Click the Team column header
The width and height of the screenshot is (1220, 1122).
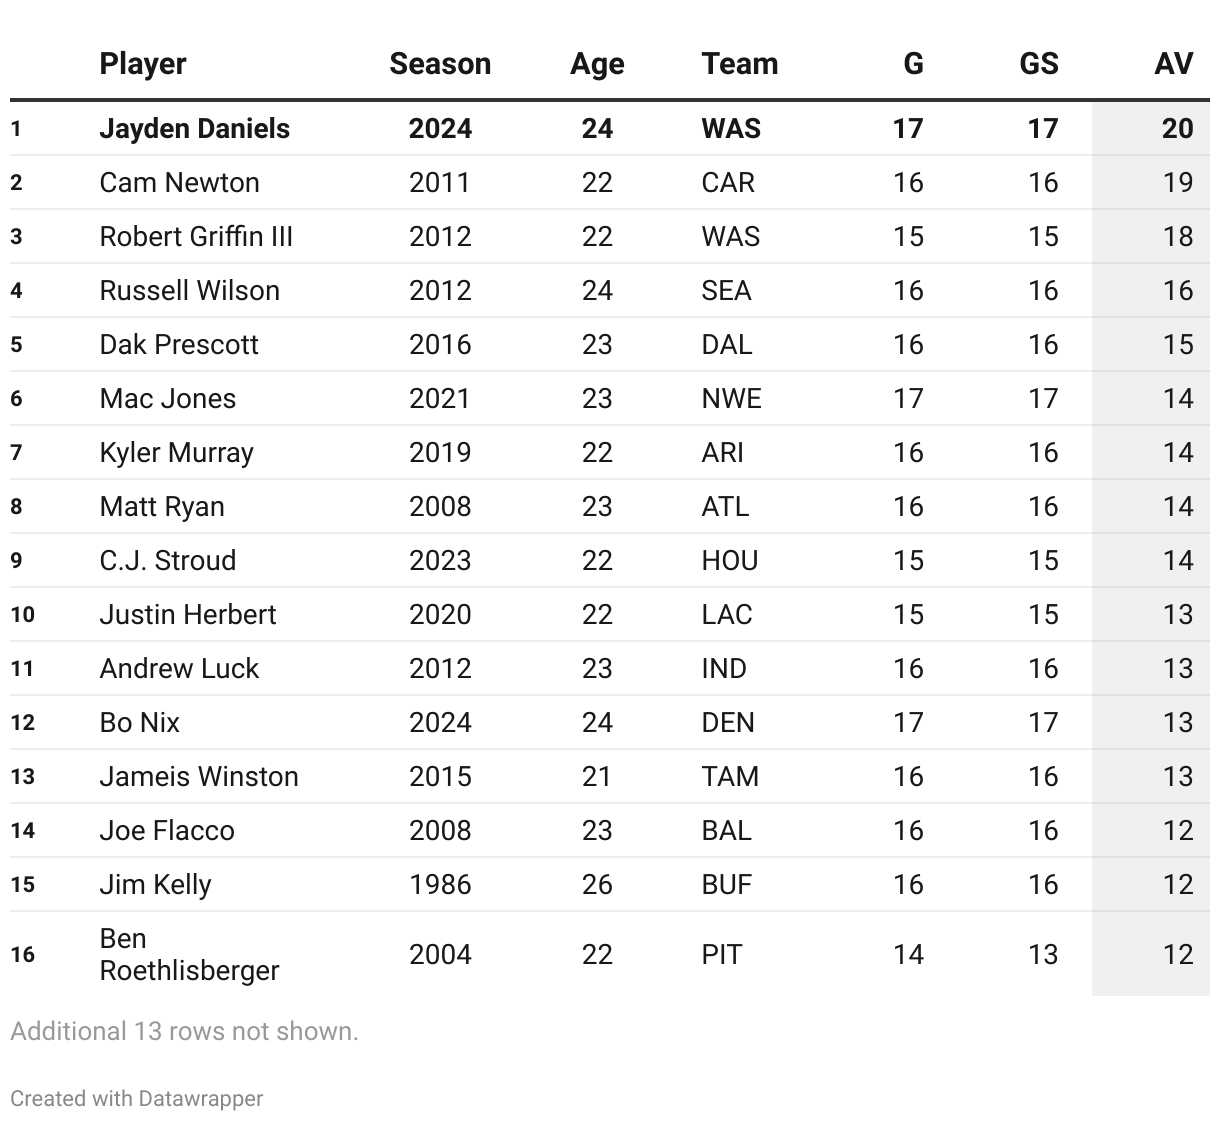pyautogui.click(x=739, y=64)
